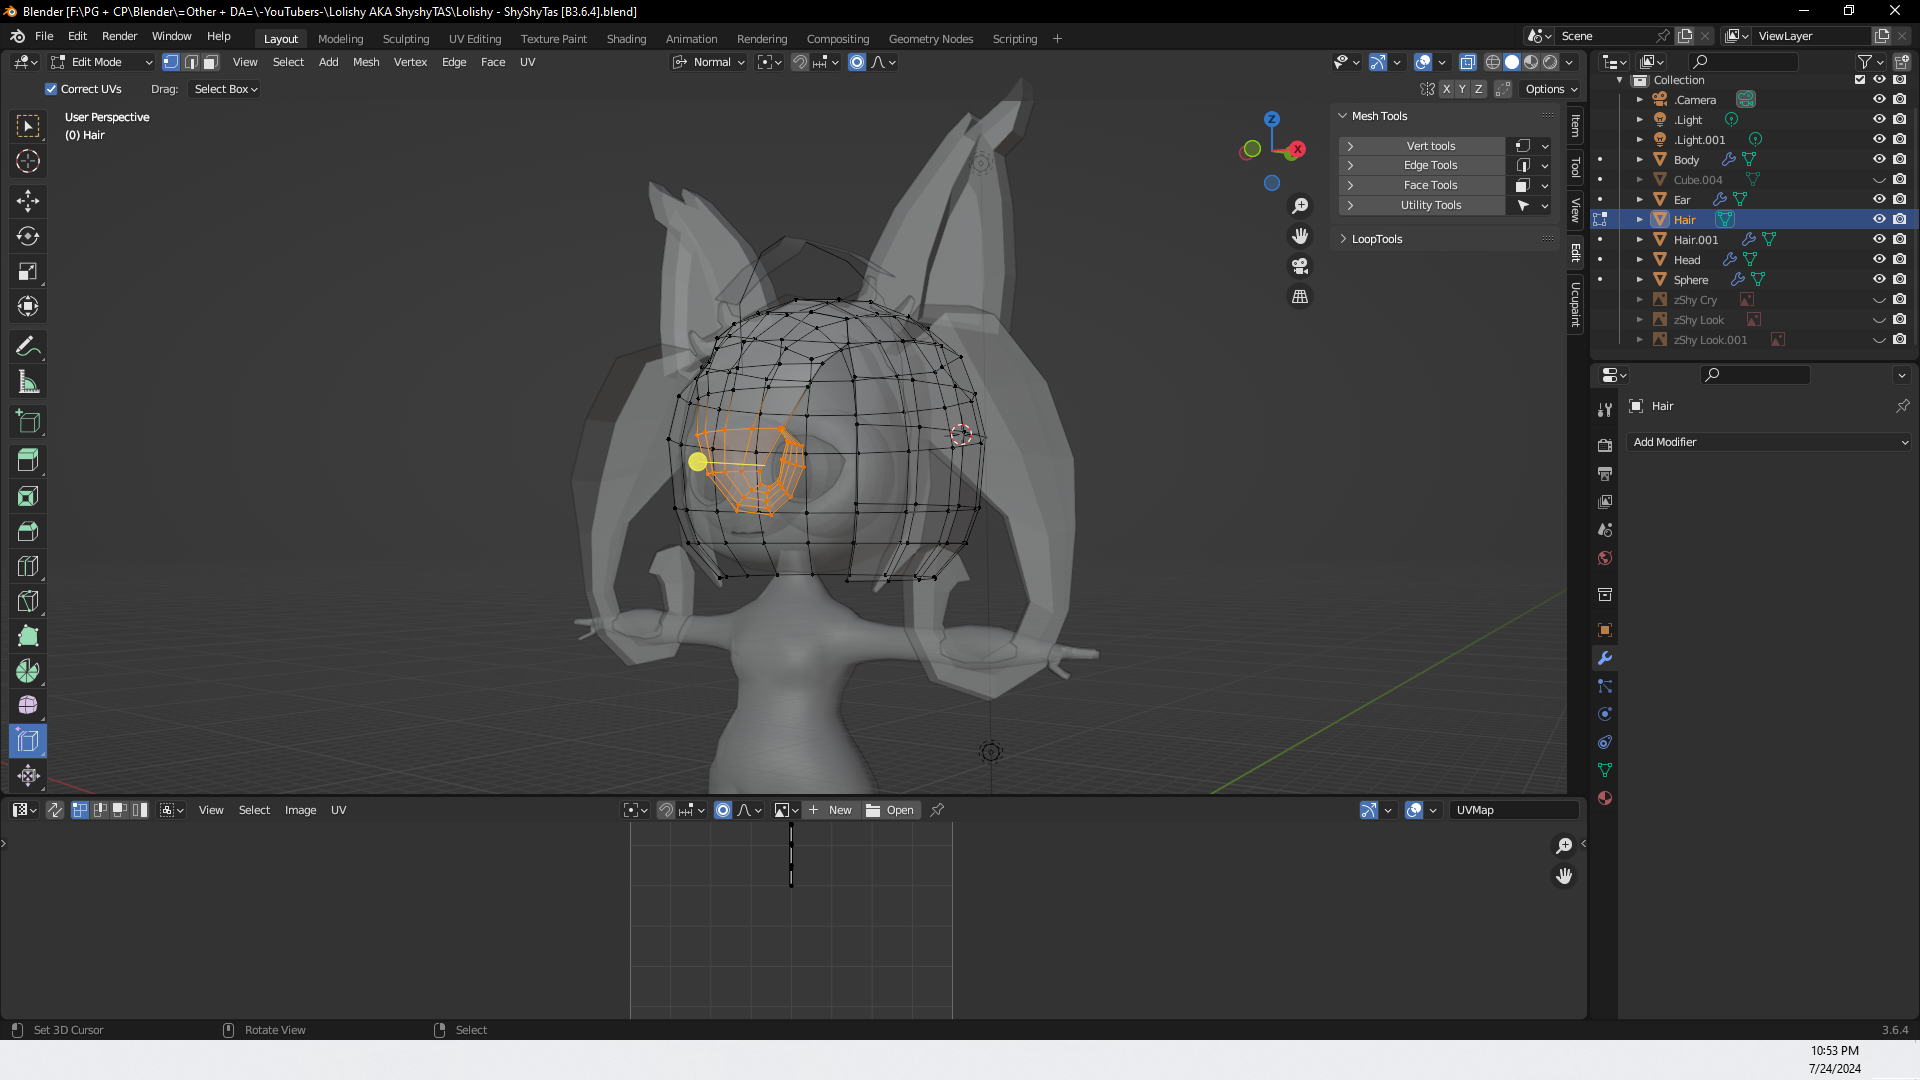Show the Cube.004 object in viewport
This screenshot has height=1080, width=1920.
tap(1879, 180)
